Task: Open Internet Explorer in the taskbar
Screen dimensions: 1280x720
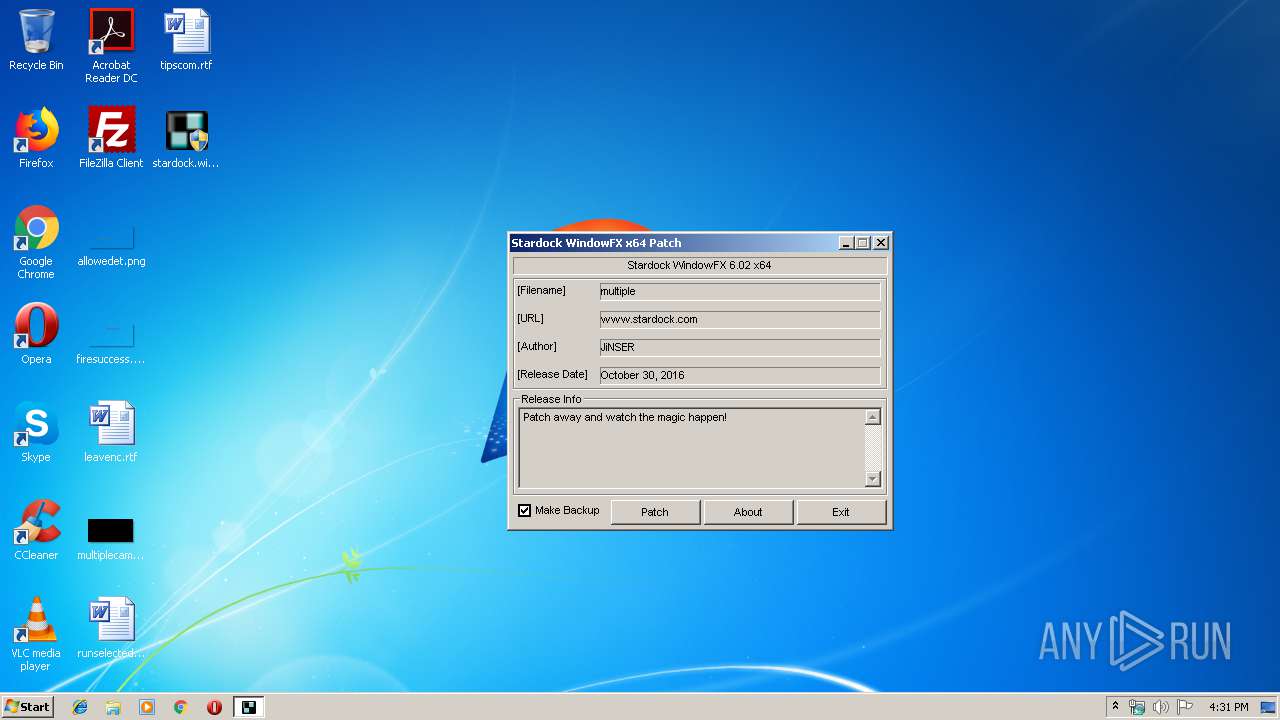Action: click(80, 707)
